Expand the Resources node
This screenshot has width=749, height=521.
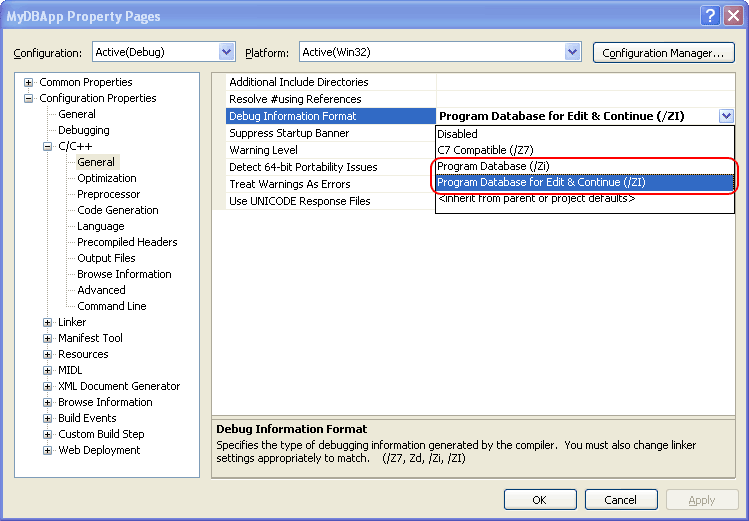(x=47, y=354)
